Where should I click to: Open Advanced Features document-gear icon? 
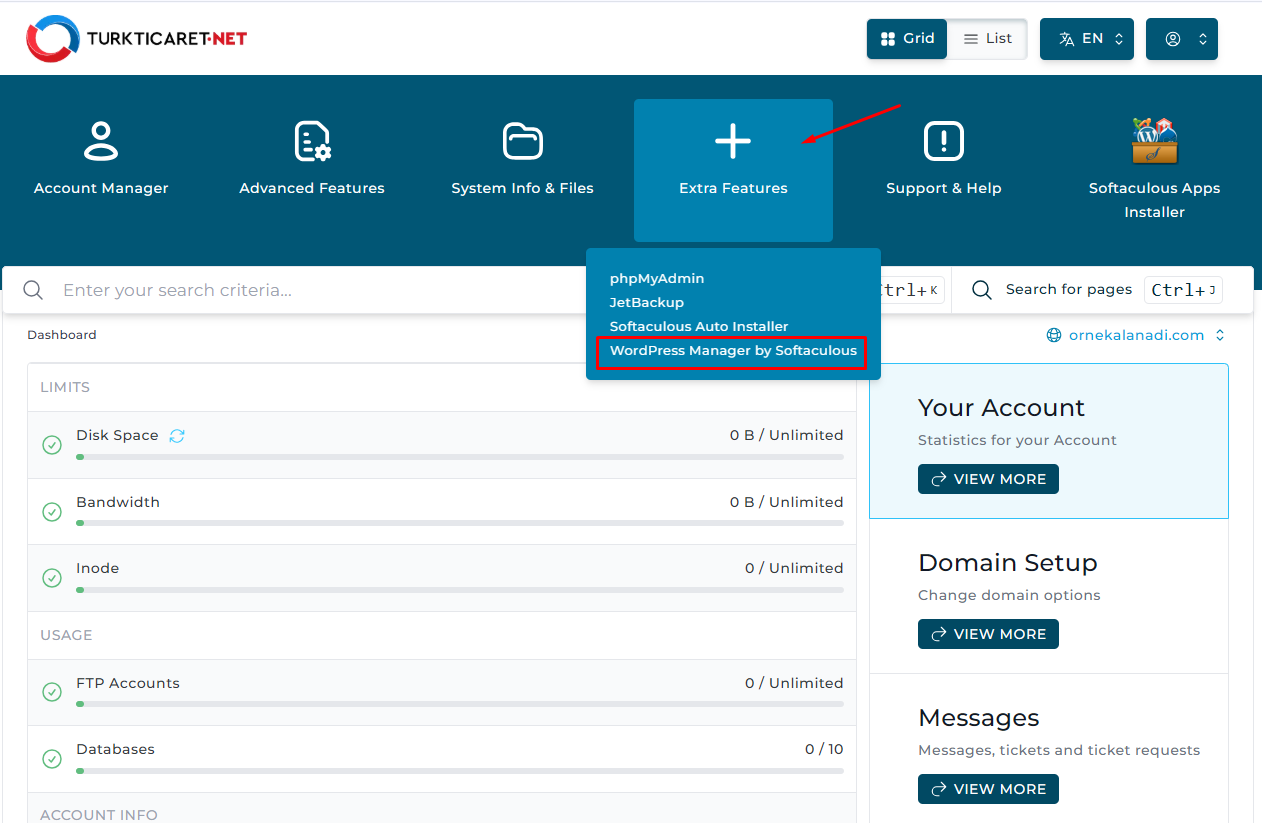coord(312,141)
